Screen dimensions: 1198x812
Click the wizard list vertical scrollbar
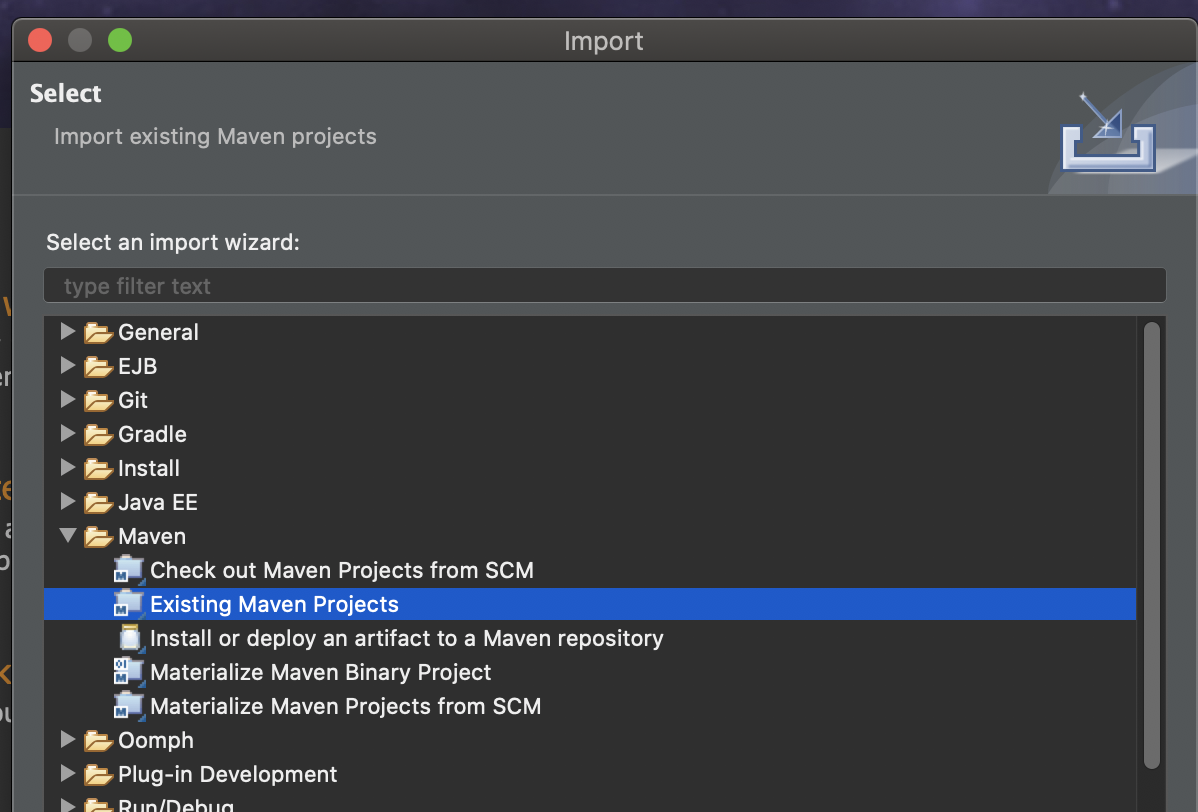click(x=1151, y=540)
